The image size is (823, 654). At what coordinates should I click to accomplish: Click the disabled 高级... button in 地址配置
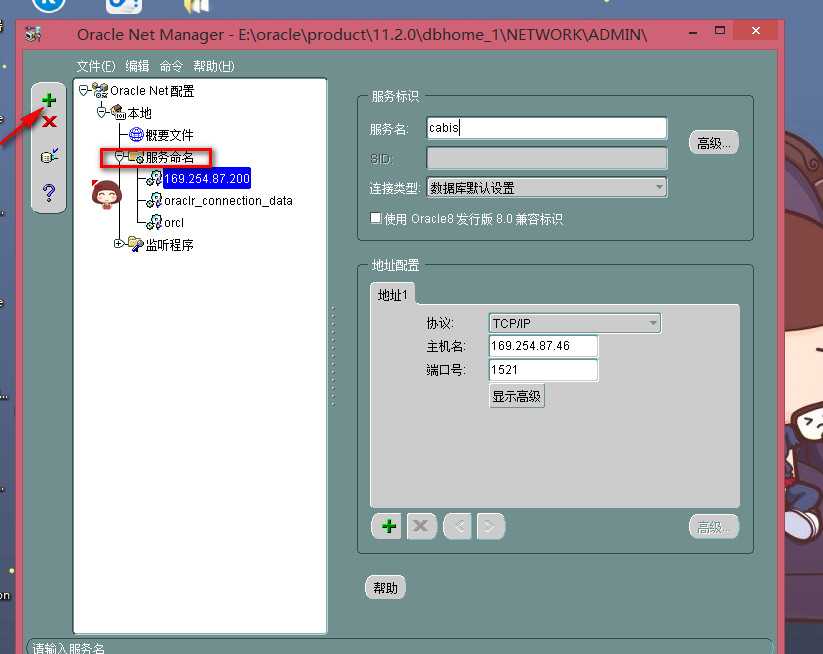[x=713, y=526]
